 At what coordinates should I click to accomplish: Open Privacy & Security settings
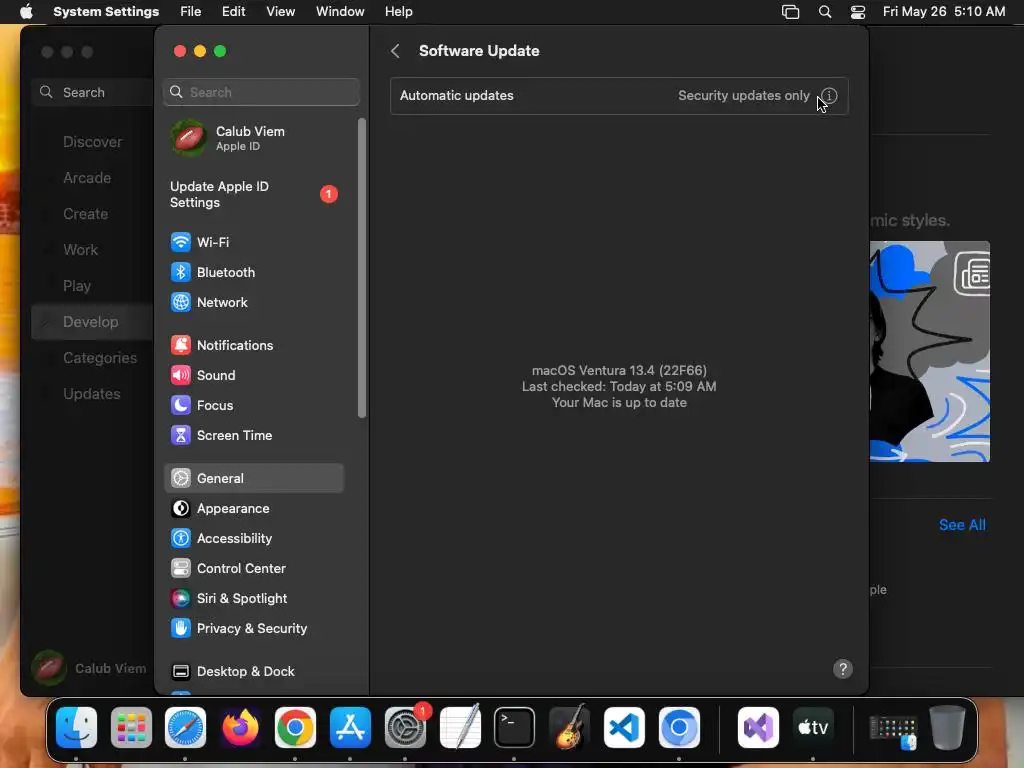pos(254,628)
